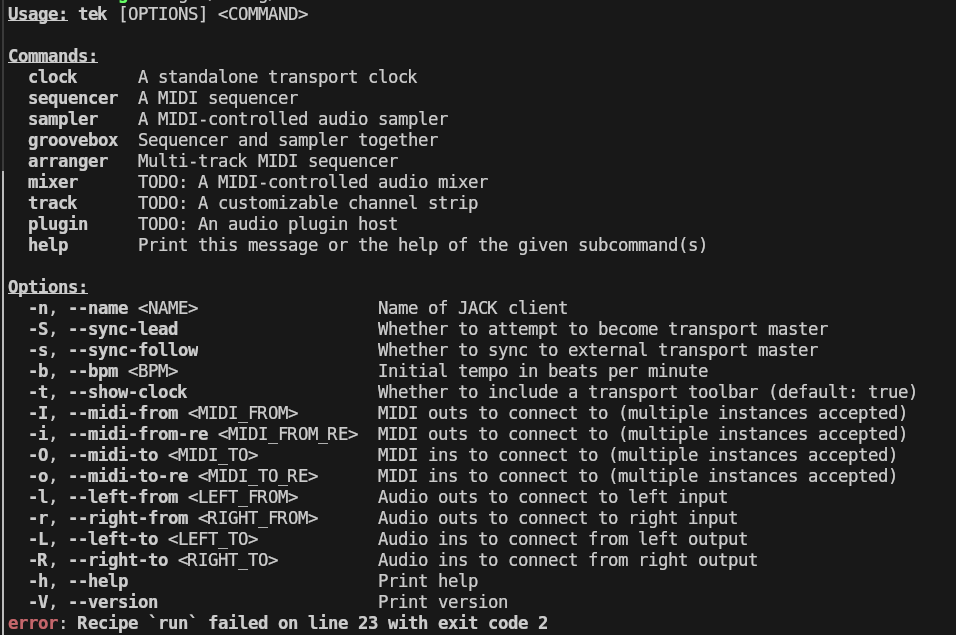The width and height of the screenshot is (956, 635).
Task: Click the '--midi-from-re' option text
Action: tap(138, 435)
